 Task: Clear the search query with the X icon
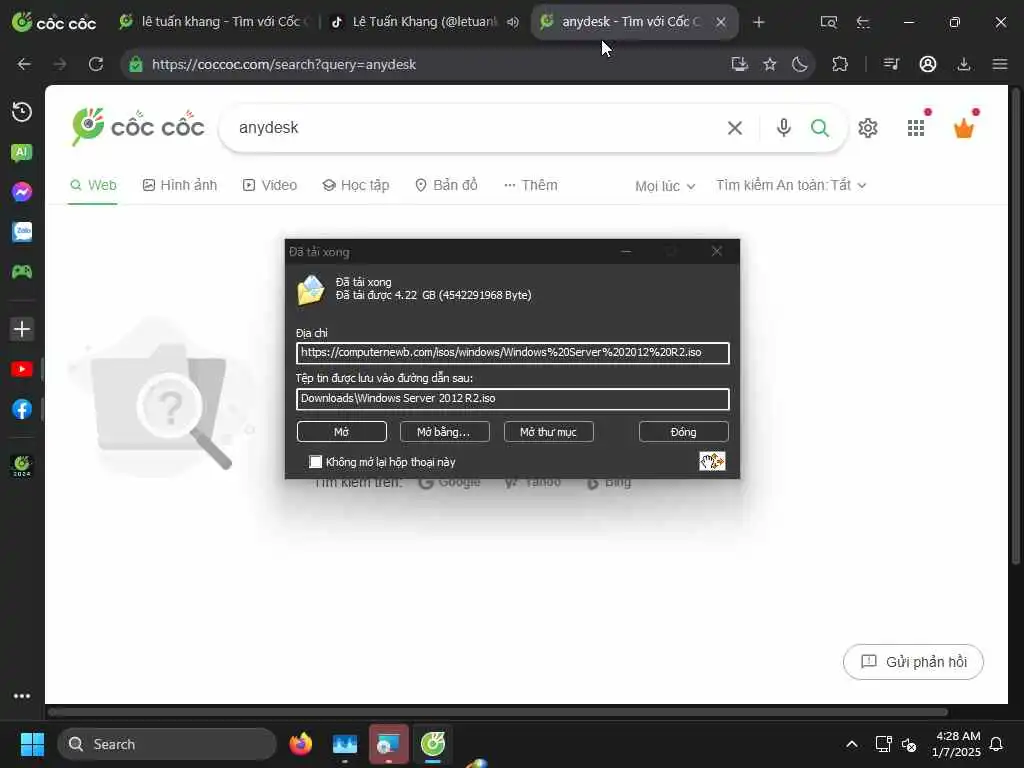pyautogui.click(x=735, y=128)
